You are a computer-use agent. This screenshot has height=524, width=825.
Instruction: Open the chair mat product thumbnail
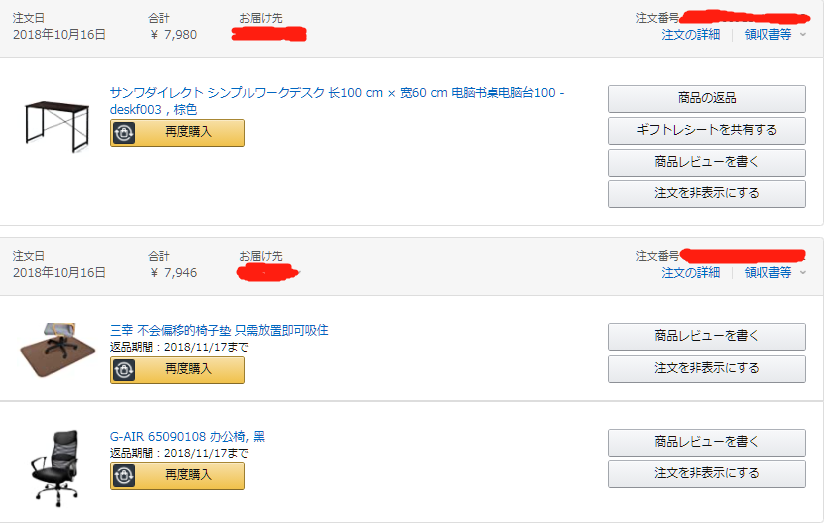point(57,349)
